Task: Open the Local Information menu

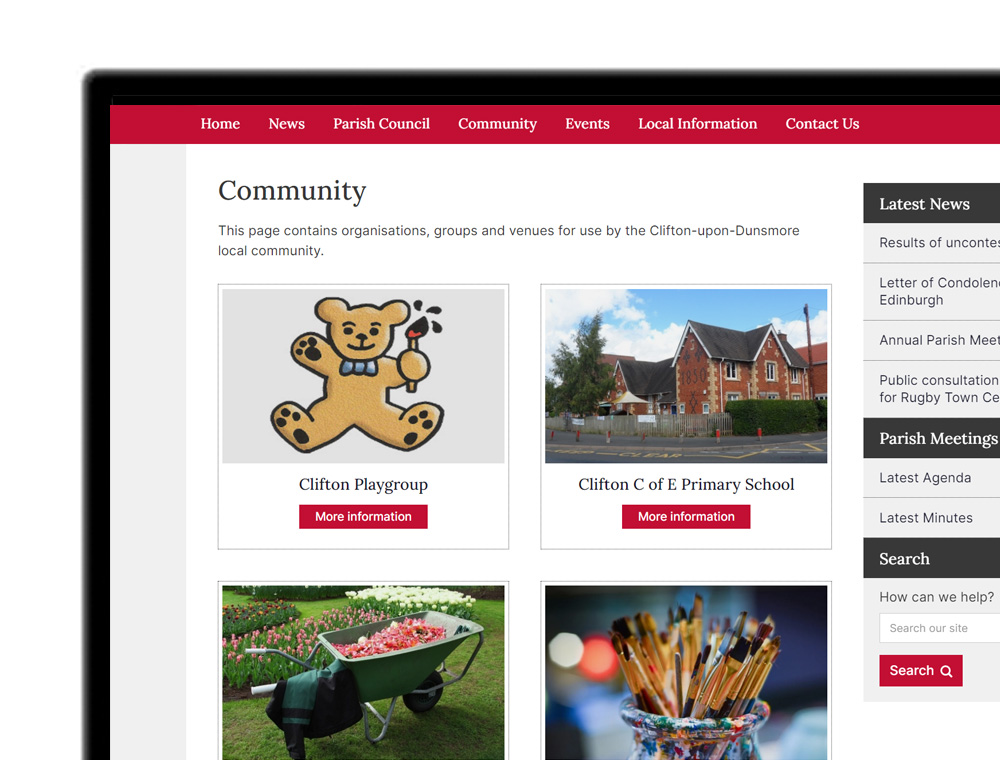Action: (x=698, y=124)
